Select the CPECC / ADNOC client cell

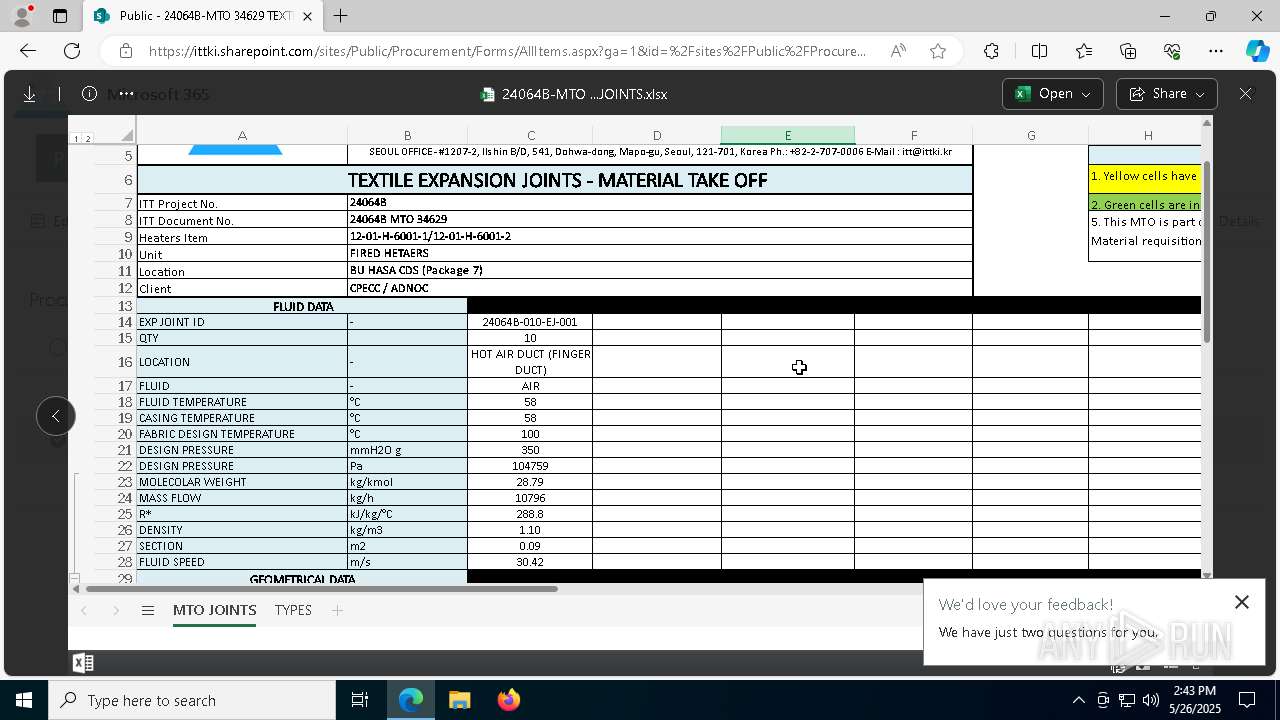tap(660, 288)
